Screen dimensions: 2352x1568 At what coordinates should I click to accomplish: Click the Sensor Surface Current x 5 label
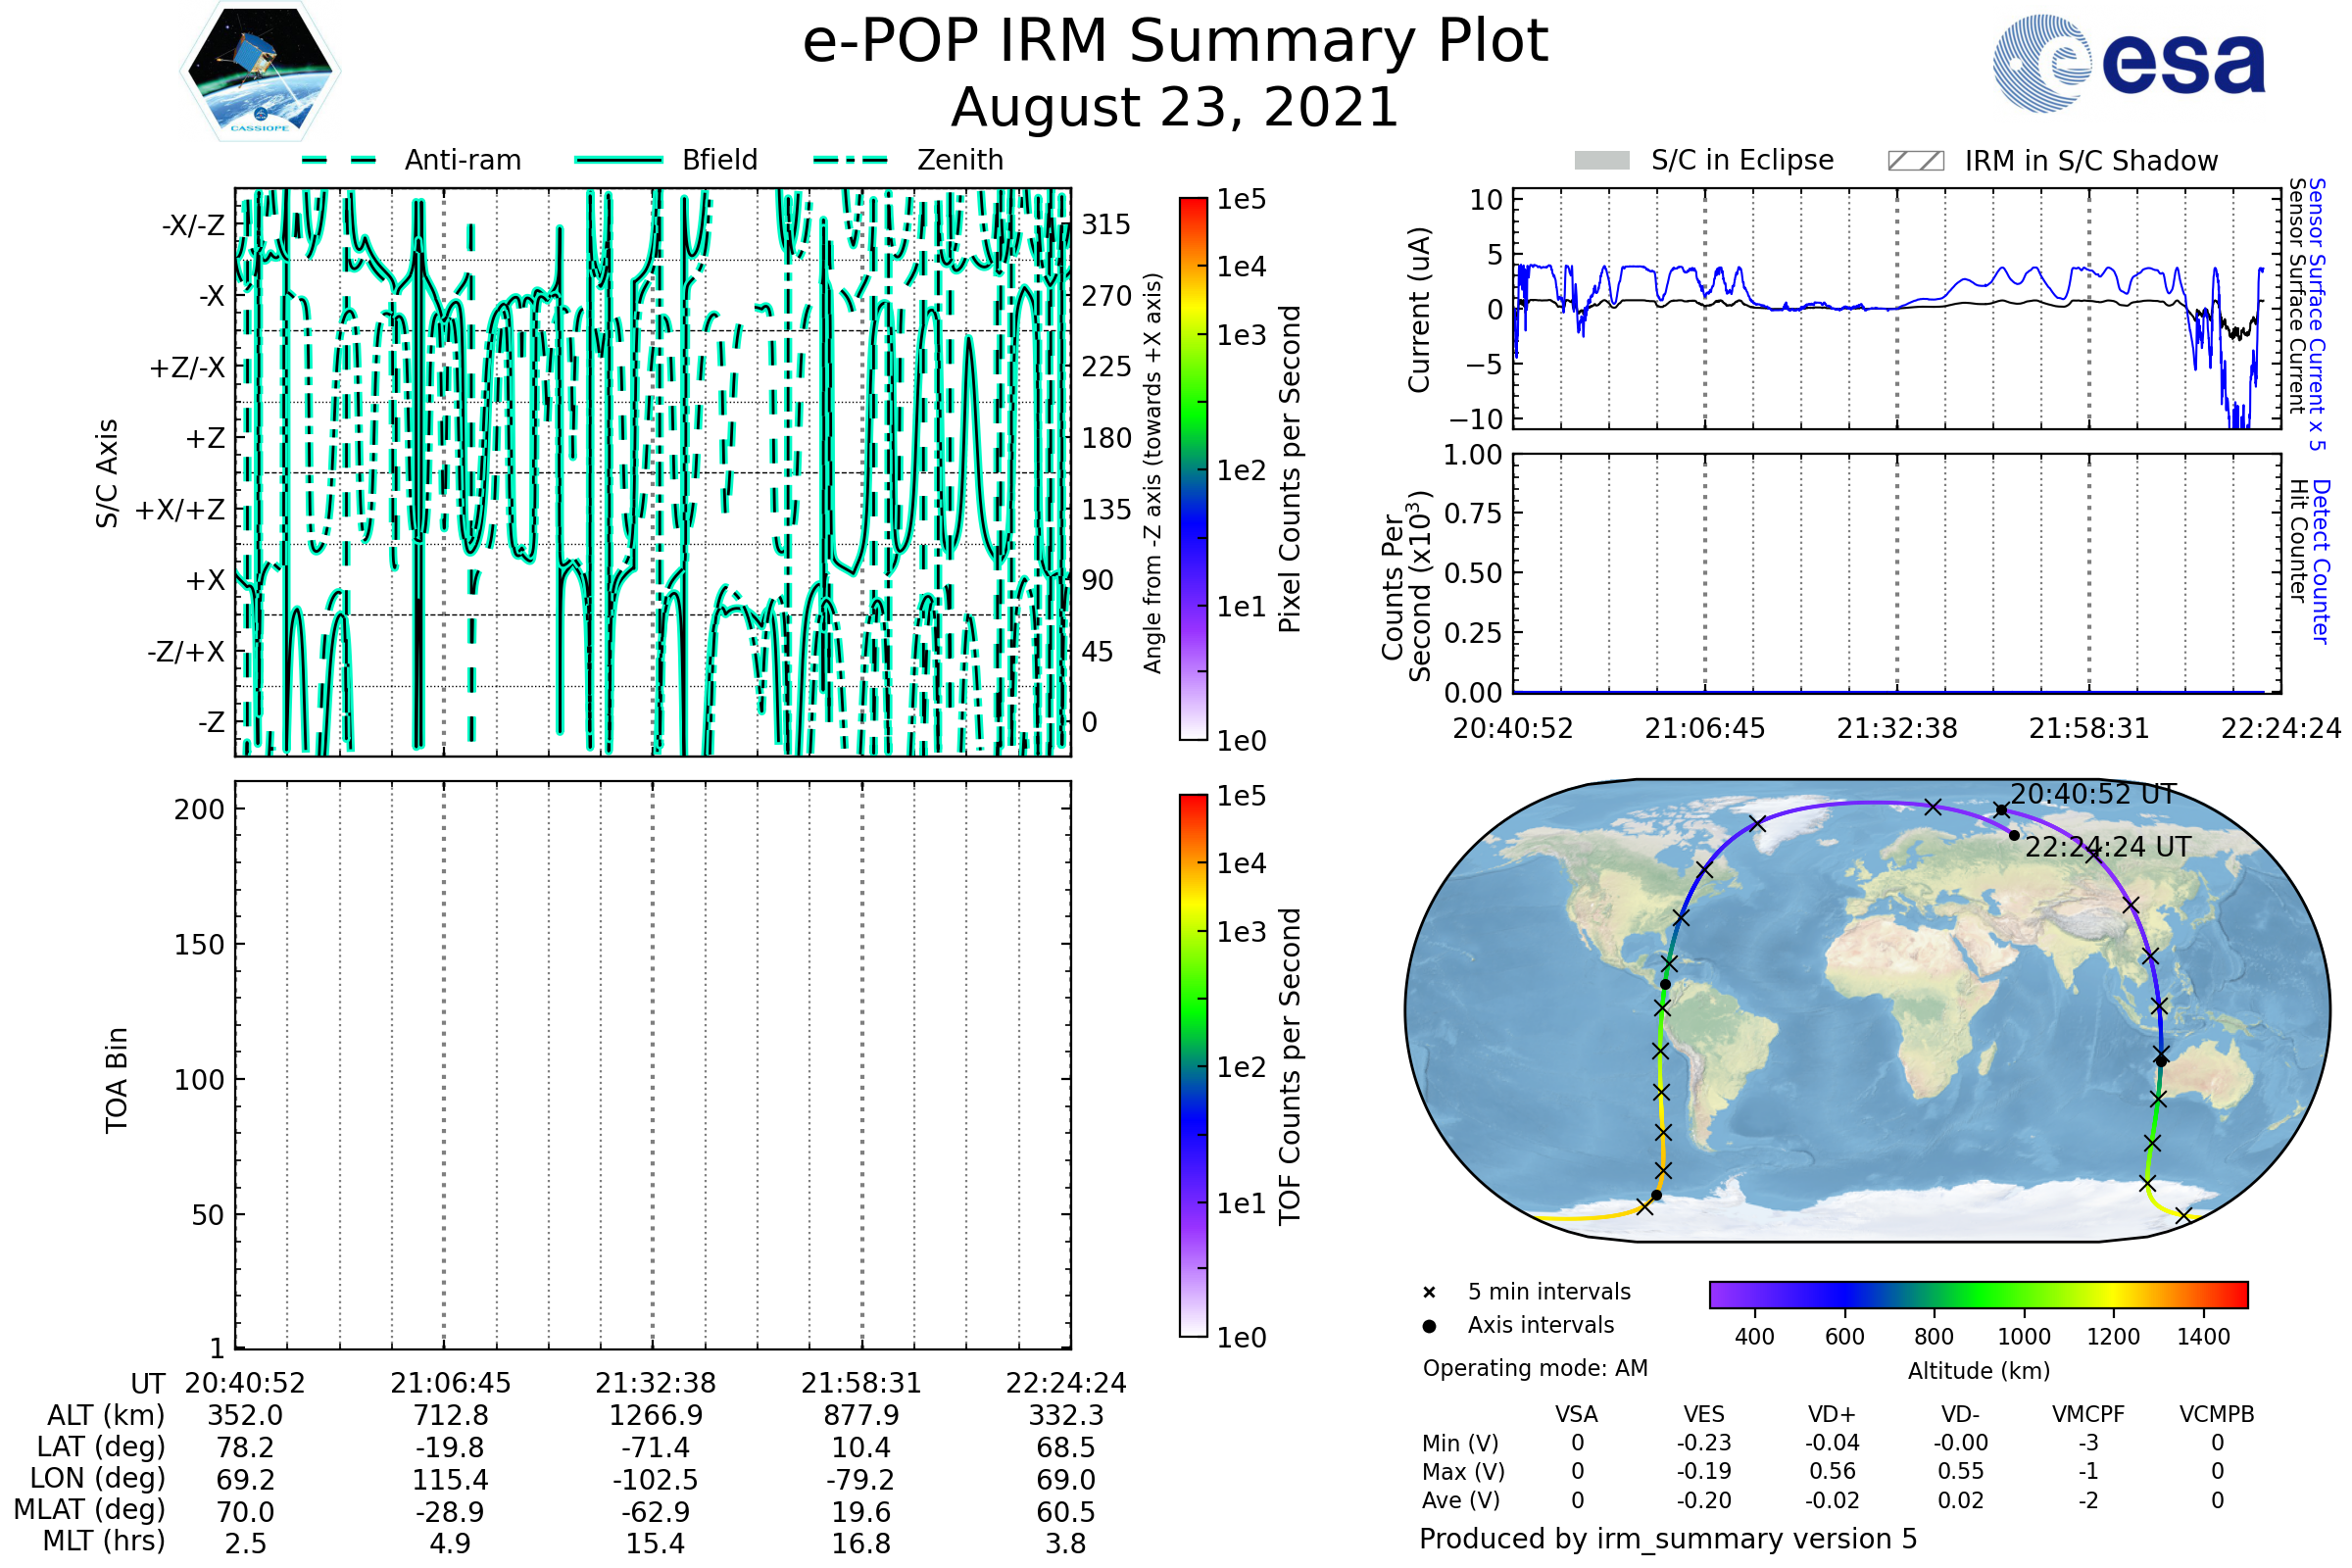[x=2317, y=313]
